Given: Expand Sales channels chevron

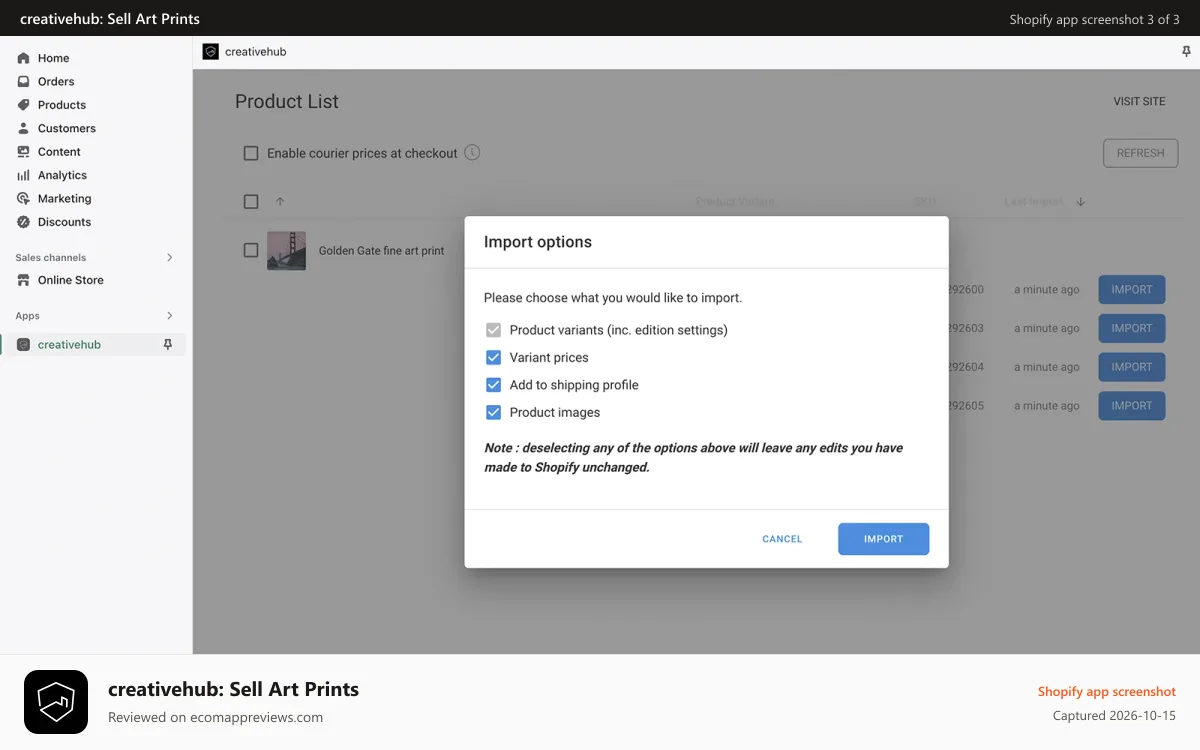Looking at the screenshot, I should pyautogui.click(x=169, y=258).
